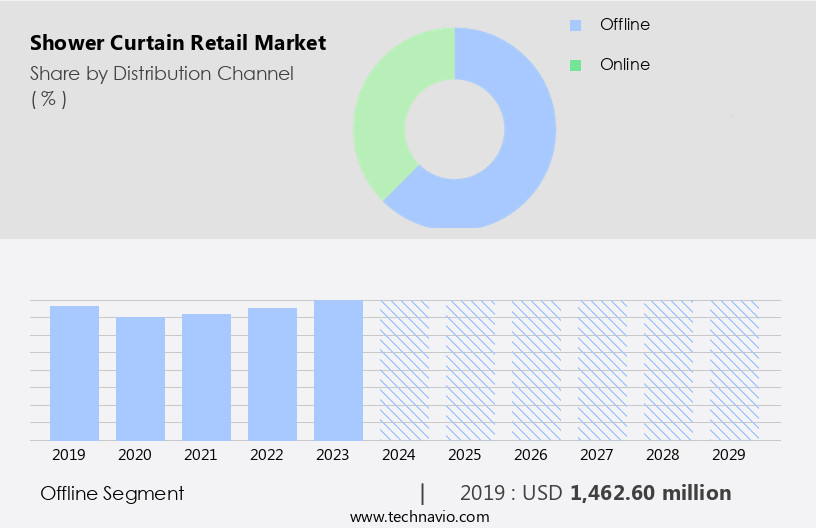816x528 pixels.
Task: Click the Offline Segment label
Action: click(112, 493)
